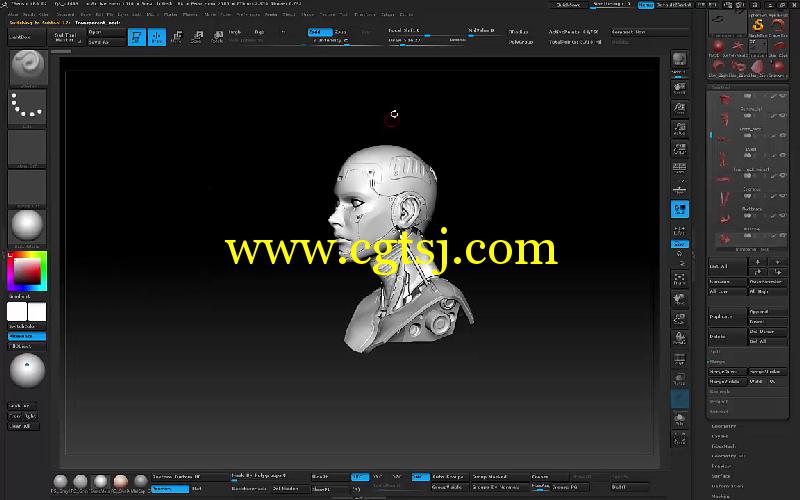Expand the Extract section
The height and width of the screenshot is (500, 800).
718,411
